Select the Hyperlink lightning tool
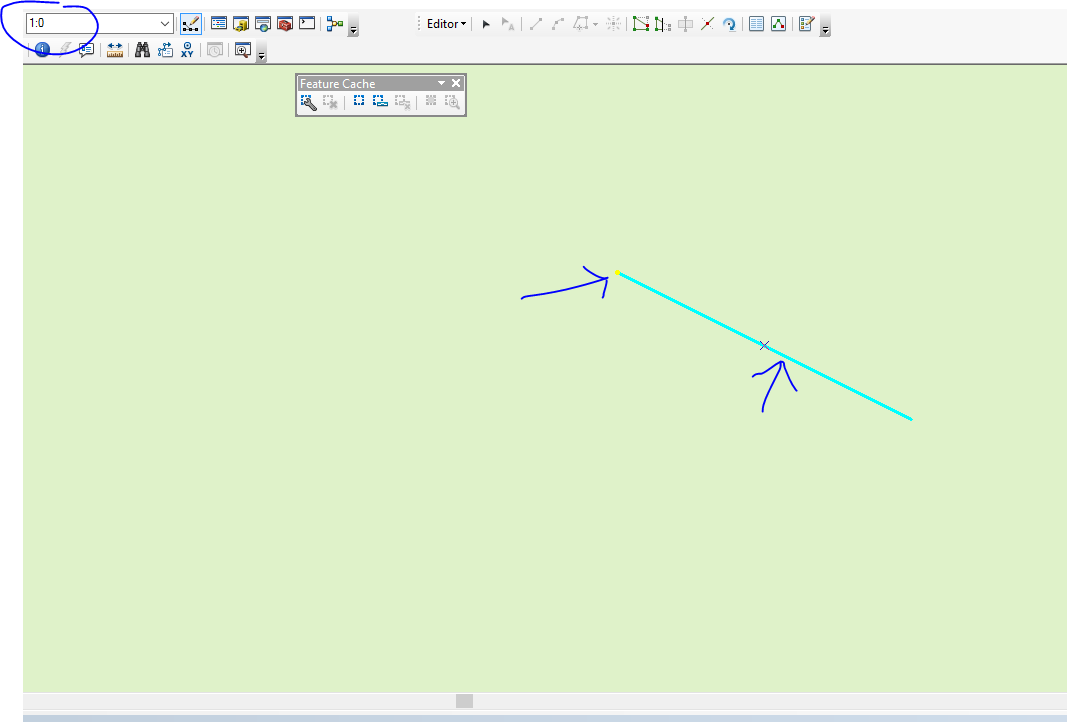The width and height of the screenshot is (1067, 722). [65, 50]
